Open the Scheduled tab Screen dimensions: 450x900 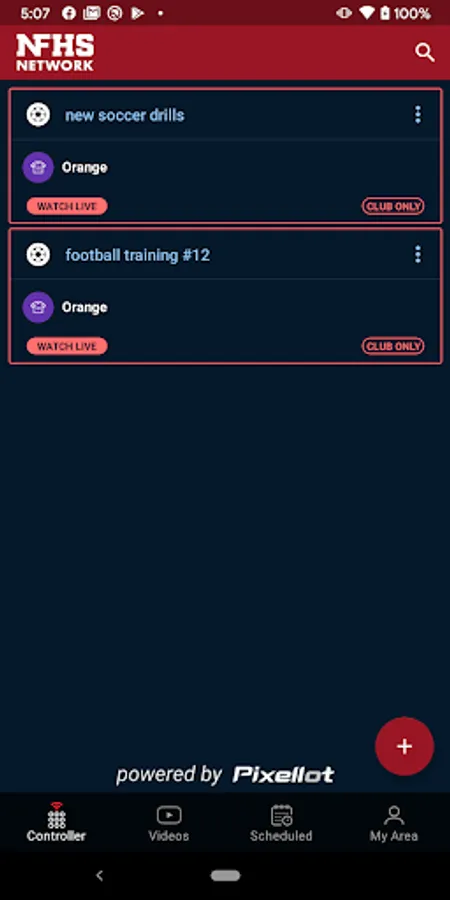pyautogui.click(x=281, y=823)
